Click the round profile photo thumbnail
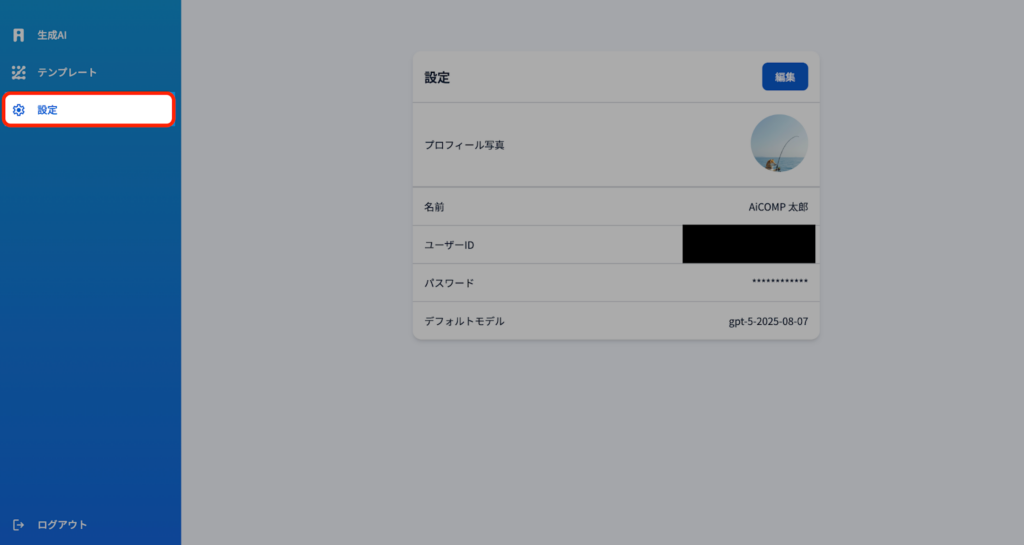This screenshot has width=1024, height=545. pos(779,144)
